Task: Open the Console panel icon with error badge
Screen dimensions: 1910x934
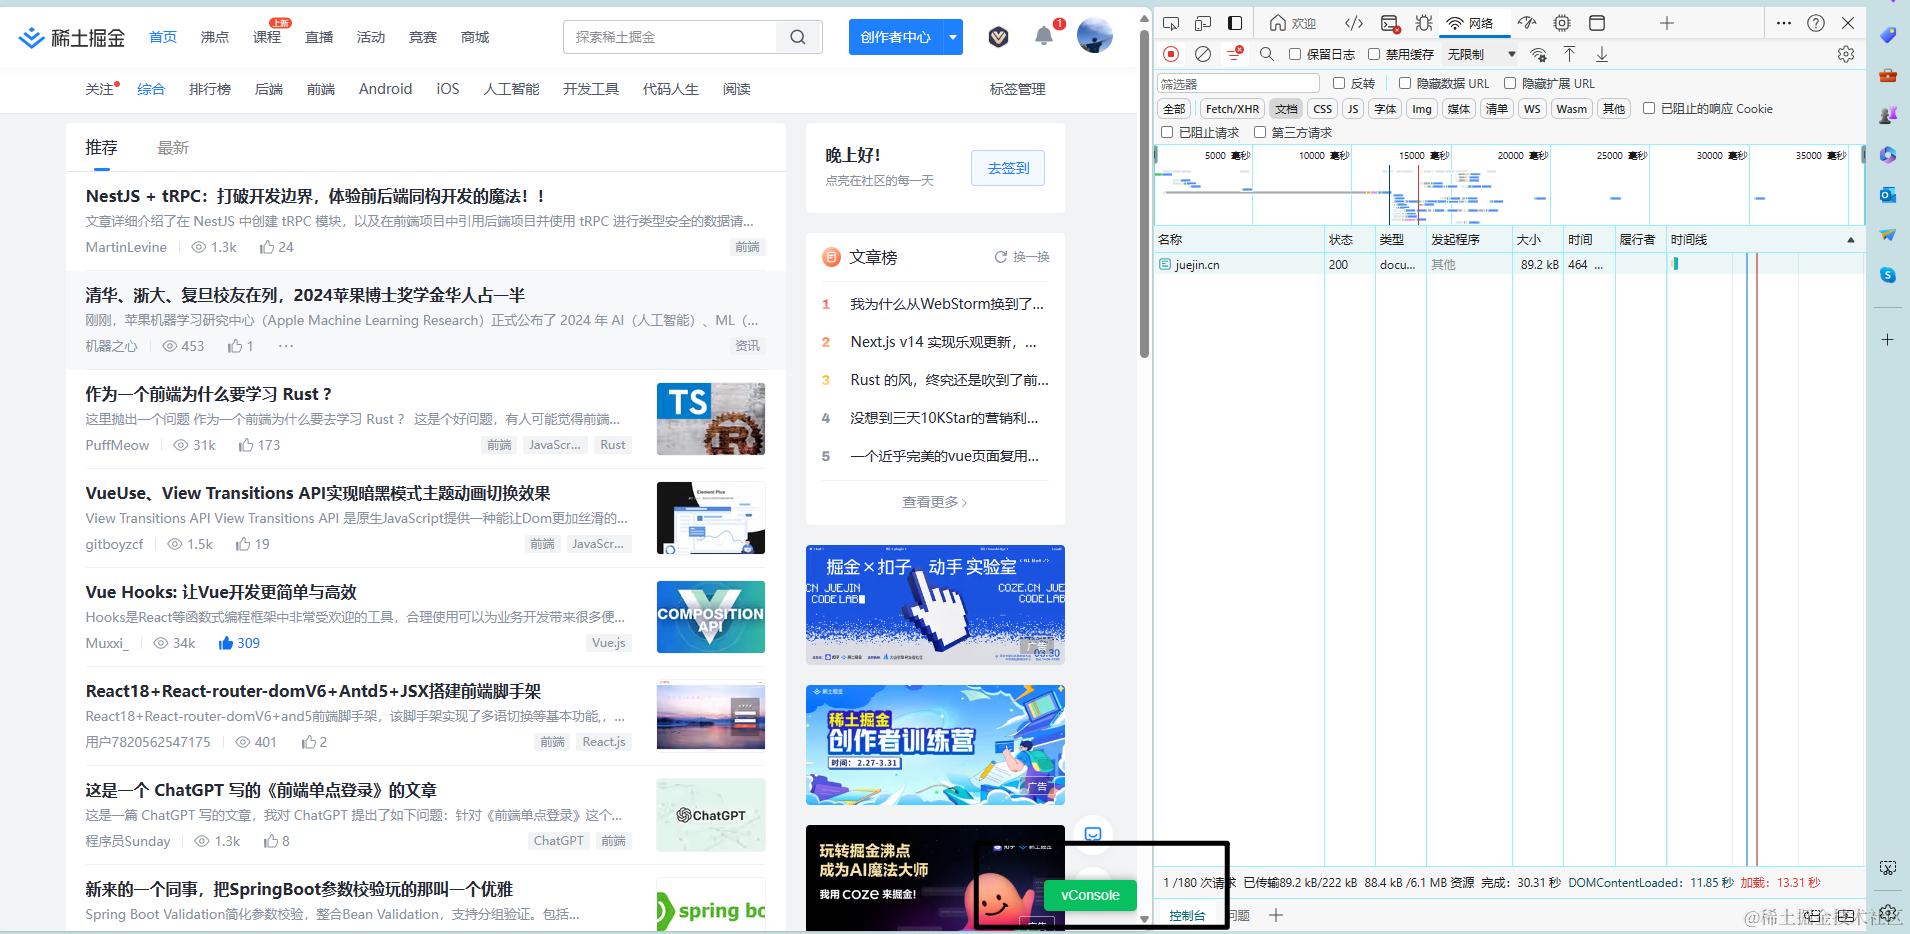Action: click(1389, 23)
